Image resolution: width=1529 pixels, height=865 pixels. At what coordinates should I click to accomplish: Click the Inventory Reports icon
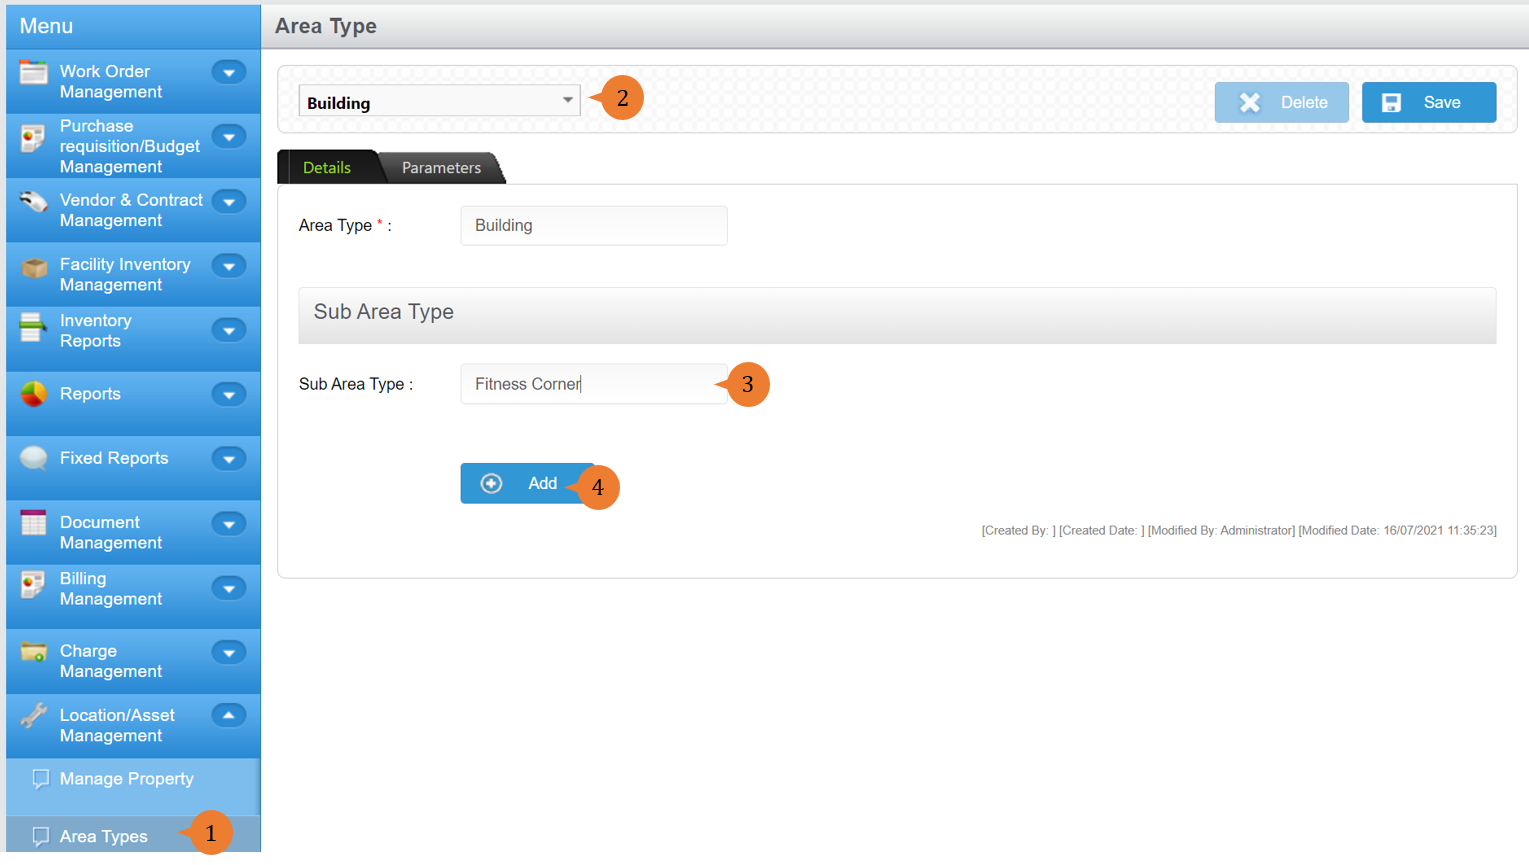33,327
